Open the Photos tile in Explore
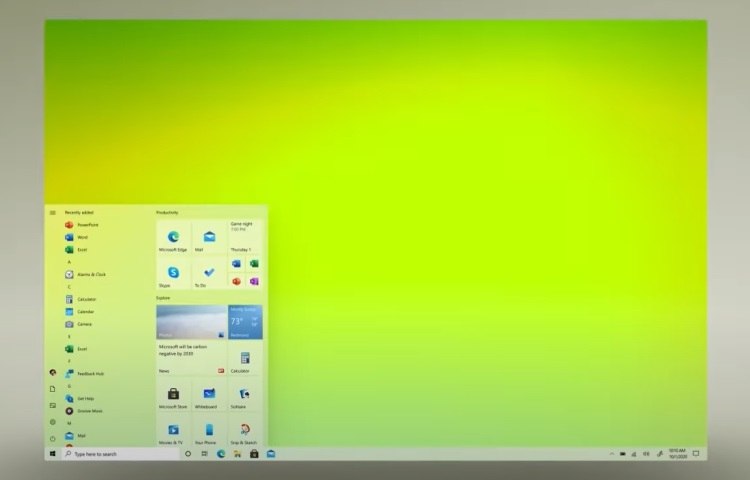750x480 pixels. (x=191, y=322)
